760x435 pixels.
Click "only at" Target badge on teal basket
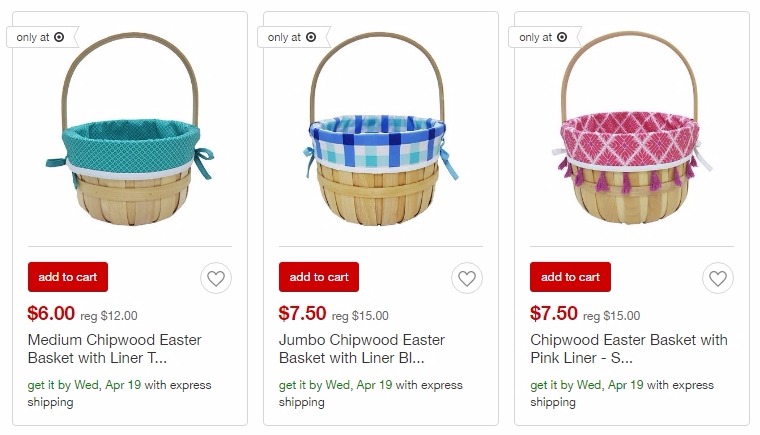[42, 37]
